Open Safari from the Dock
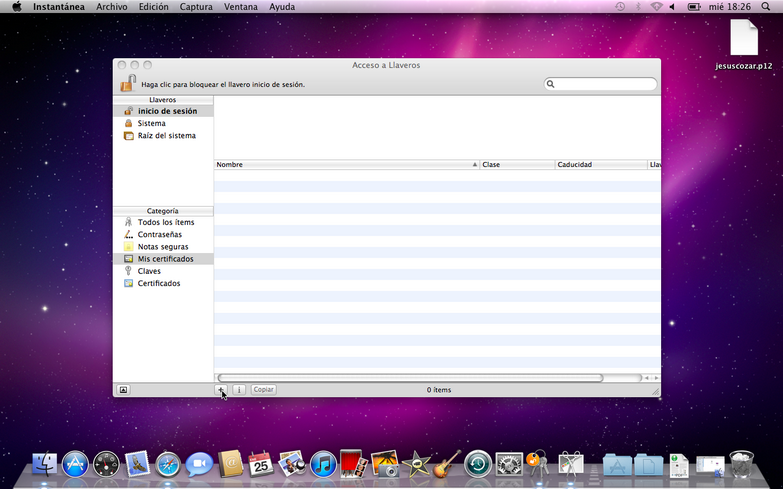Image resolution: width=783 pixels, height=489 pixels. point(168,465)
